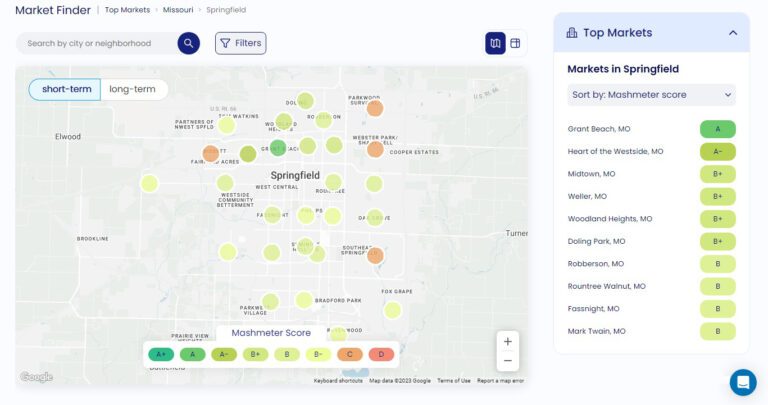
Task: Open the Filters options
Action: [x=241, y=43]
